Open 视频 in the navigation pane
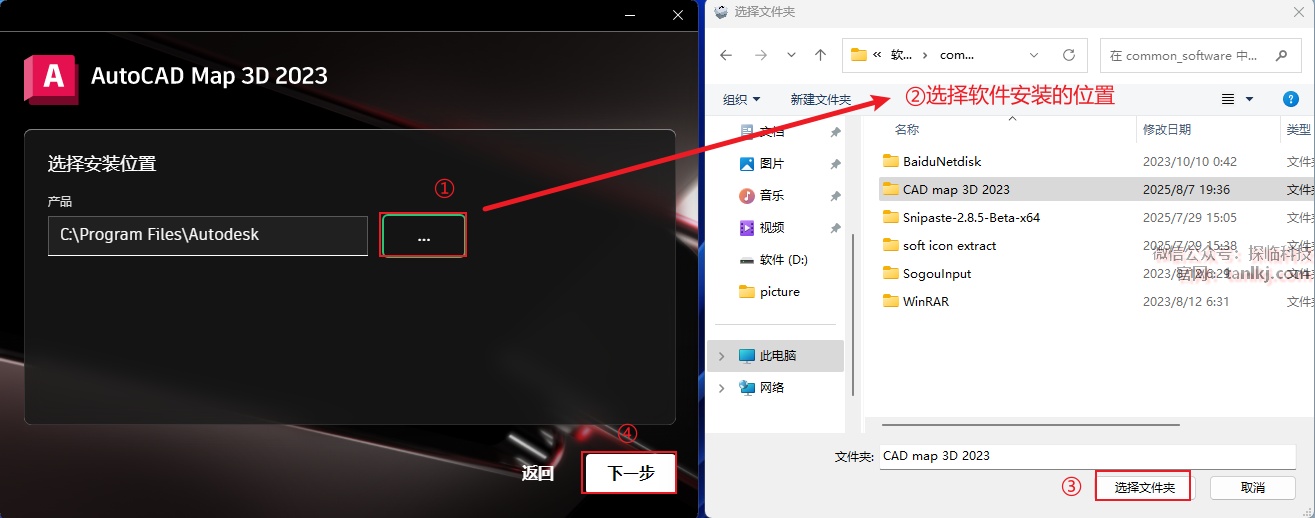 pos(771,227)
